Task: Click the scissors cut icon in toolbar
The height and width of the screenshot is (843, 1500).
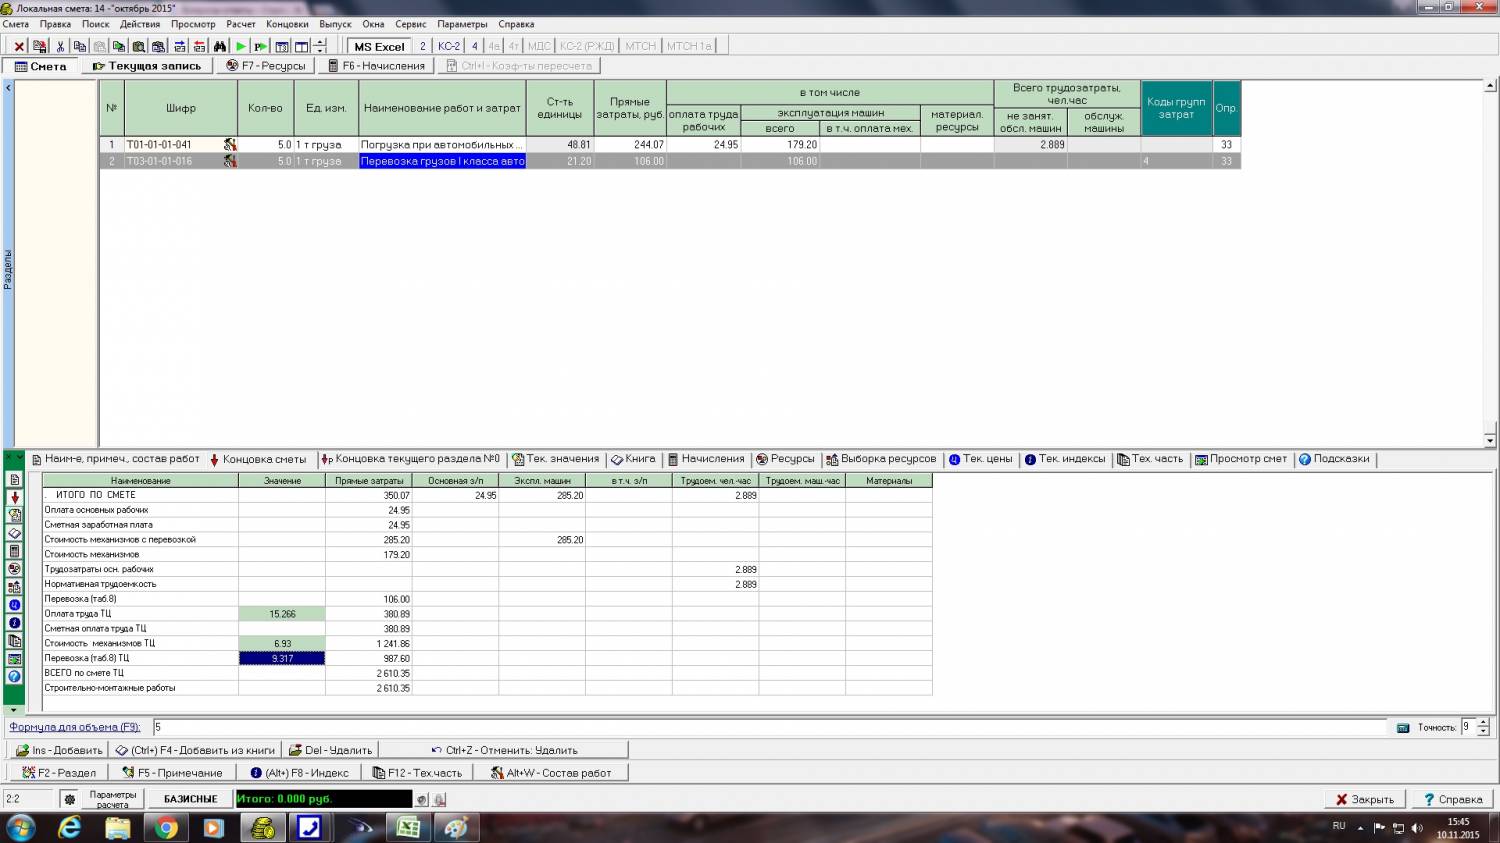Action: click(x=60, y=46)
